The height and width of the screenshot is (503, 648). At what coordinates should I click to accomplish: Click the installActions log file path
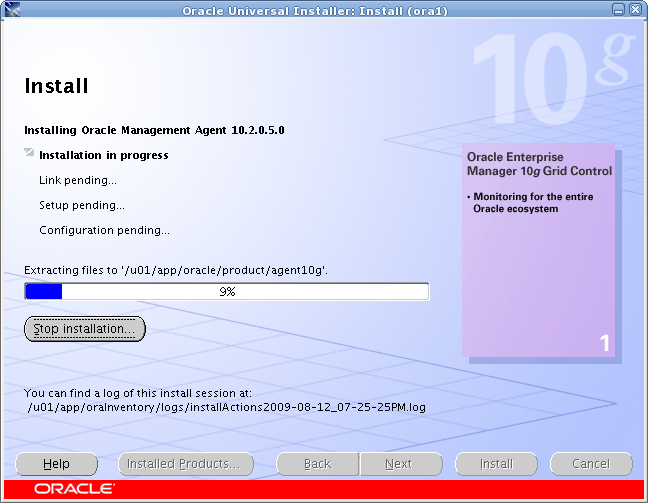click(x=226, y=408)
